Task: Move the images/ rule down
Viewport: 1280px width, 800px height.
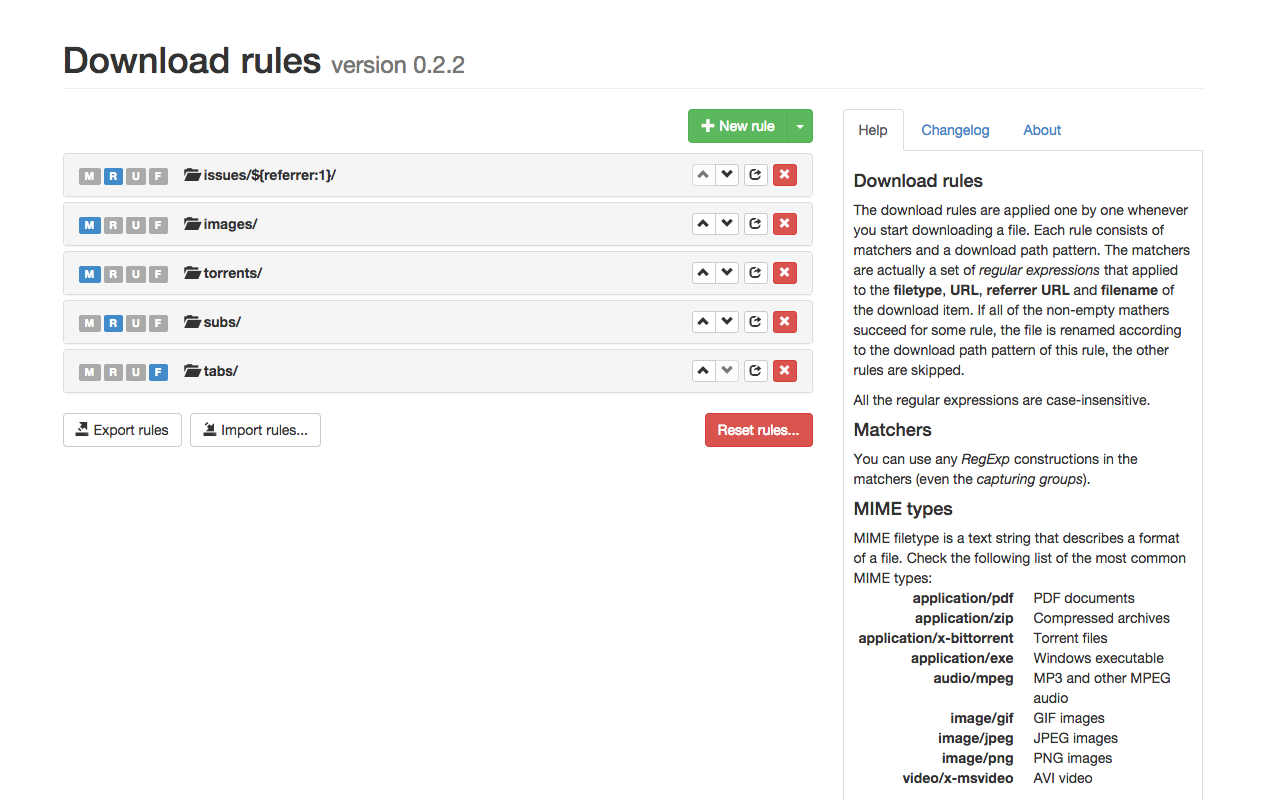Action: tap(727, 223)
